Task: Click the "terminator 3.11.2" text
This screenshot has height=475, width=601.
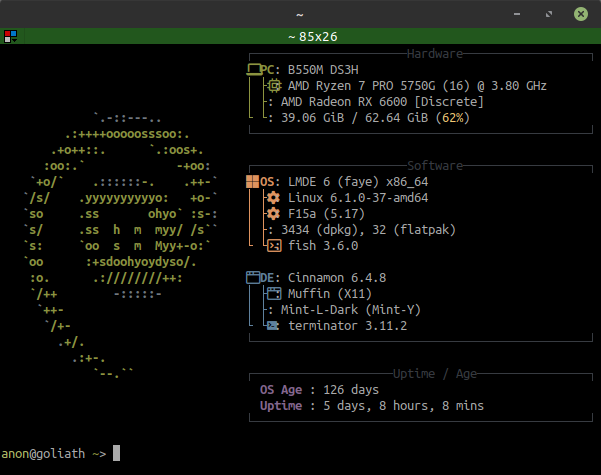Action: point(348,325)
